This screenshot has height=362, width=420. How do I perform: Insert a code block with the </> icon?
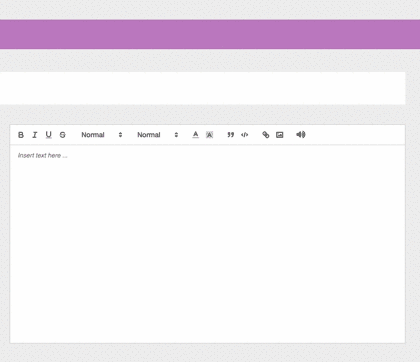245,135
